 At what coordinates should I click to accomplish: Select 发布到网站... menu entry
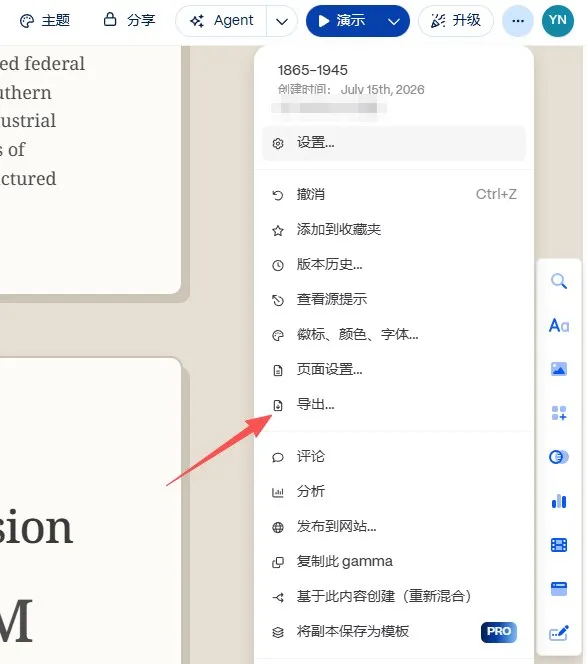394,526
